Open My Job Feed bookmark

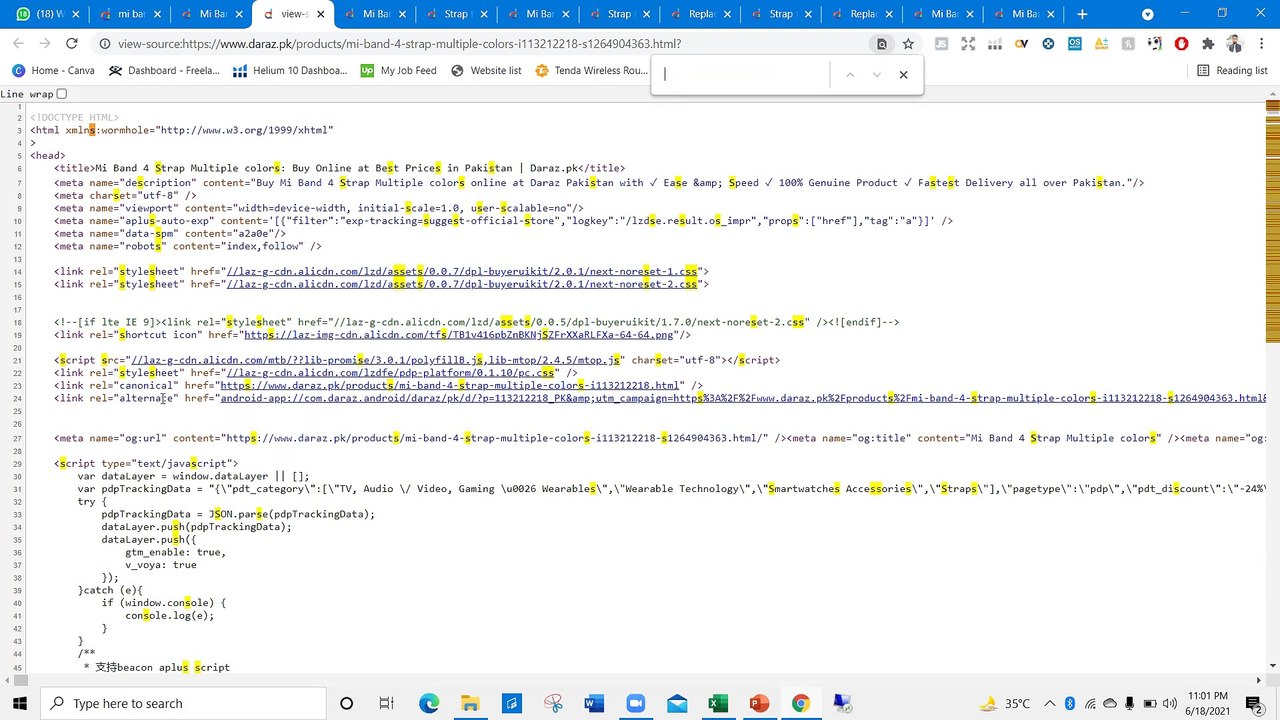398,71
